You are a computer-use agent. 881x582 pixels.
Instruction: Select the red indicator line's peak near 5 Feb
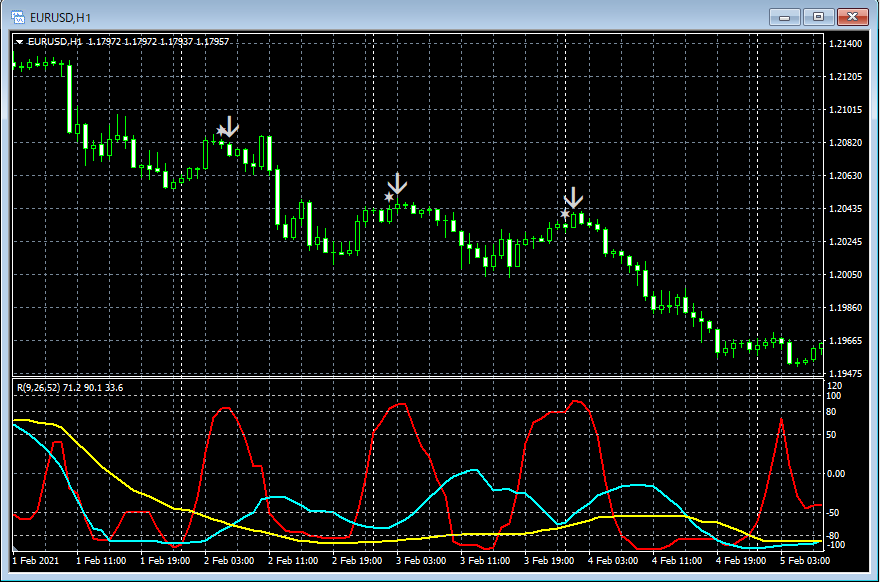pyautogui.click(x=781, y=419)
